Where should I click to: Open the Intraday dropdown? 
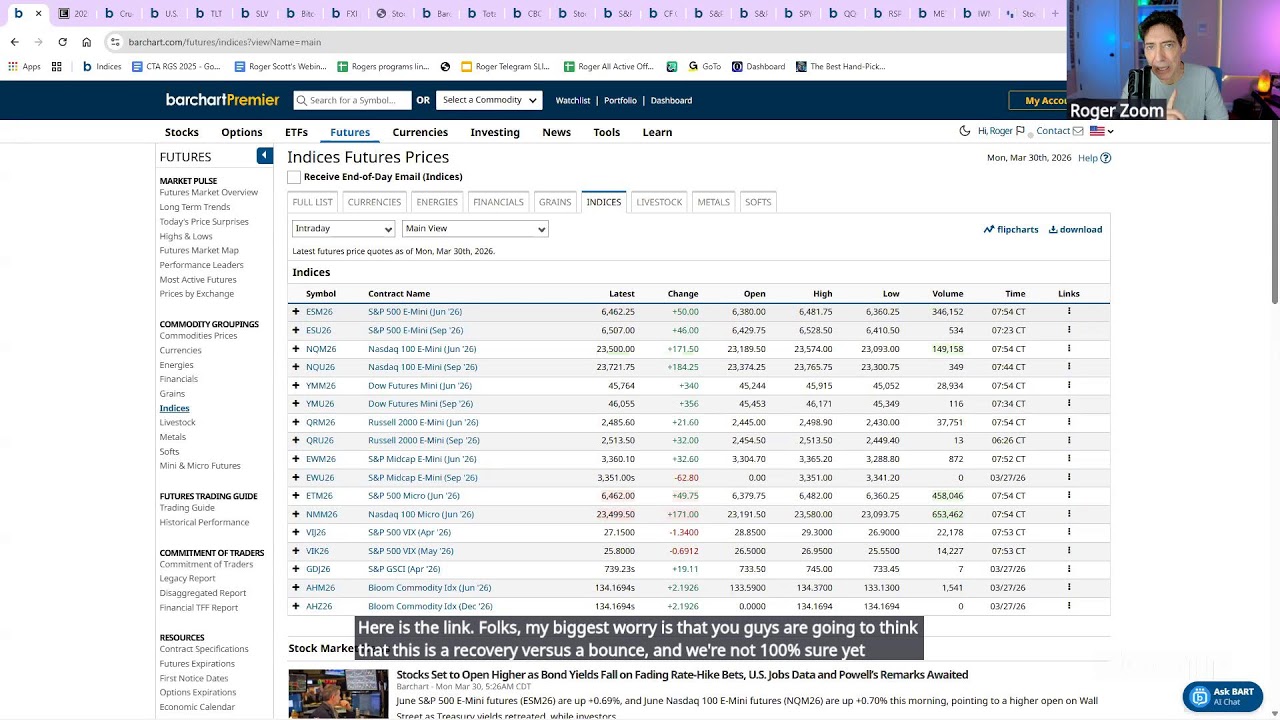[343, 229]
